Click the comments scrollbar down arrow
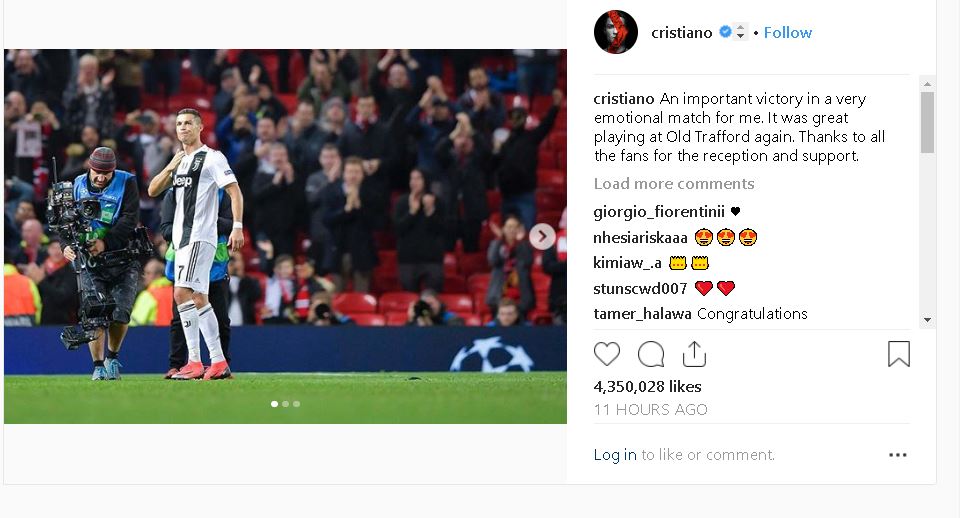 tap(928, 320)
